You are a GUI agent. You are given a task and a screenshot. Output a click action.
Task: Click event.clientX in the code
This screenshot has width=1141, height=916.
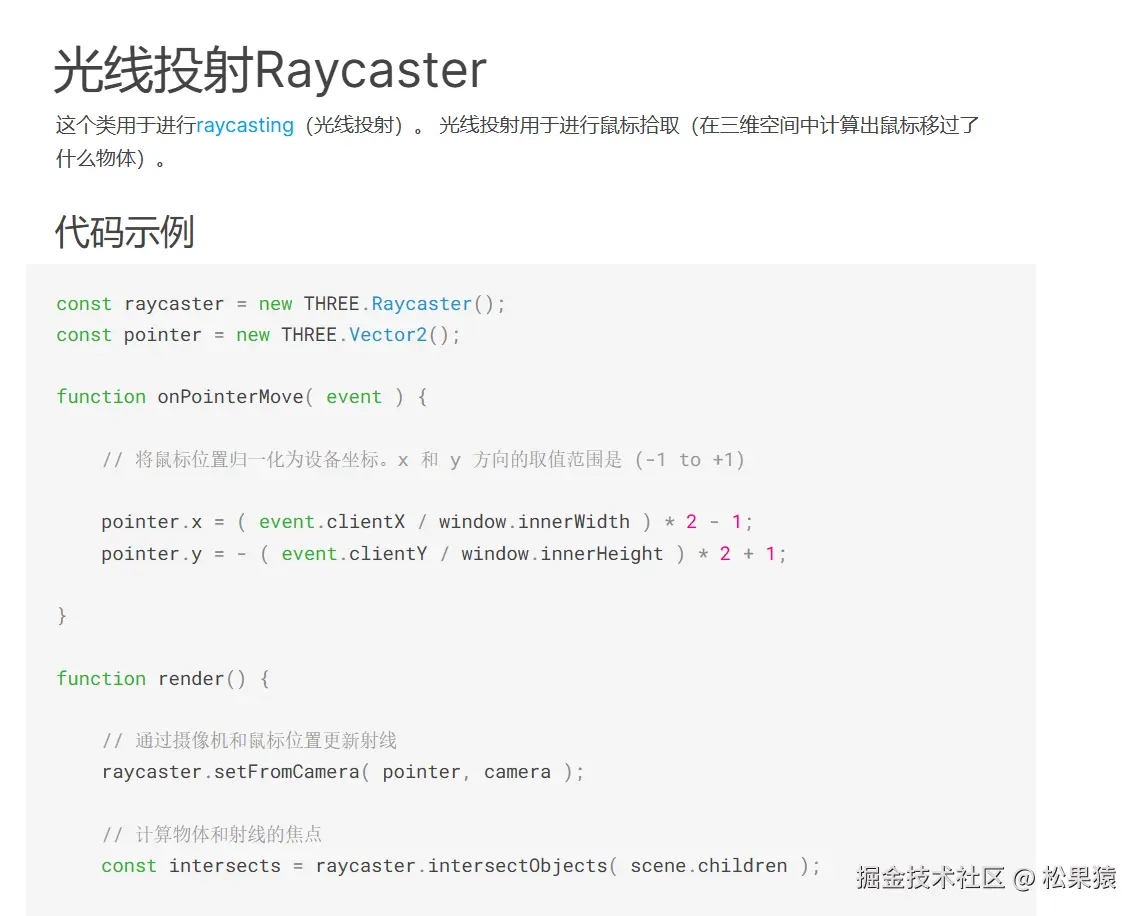[x=332, y=522]
